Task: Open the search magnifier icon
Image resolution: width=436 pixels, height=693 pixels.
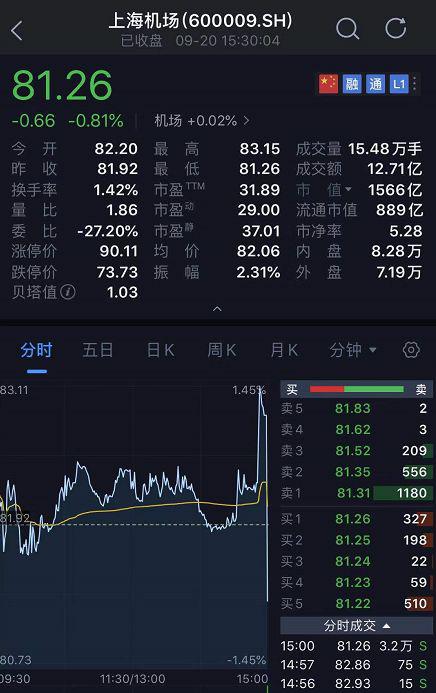Action: (x=347, y=29)
